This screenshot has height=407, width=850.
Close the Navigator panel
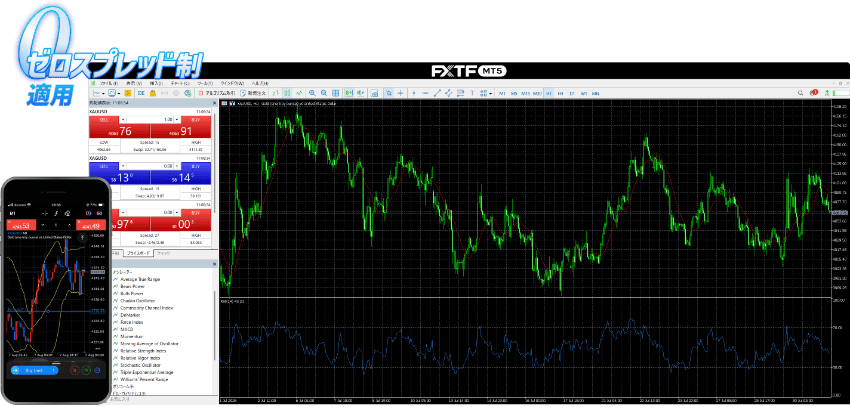point(214,264)
